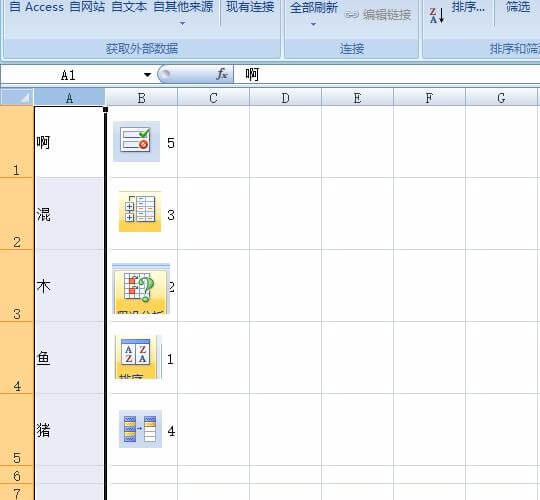Select the group outline picture in B2
The width and height of the screenshot is (540, 500).
[x=140, y=211]
